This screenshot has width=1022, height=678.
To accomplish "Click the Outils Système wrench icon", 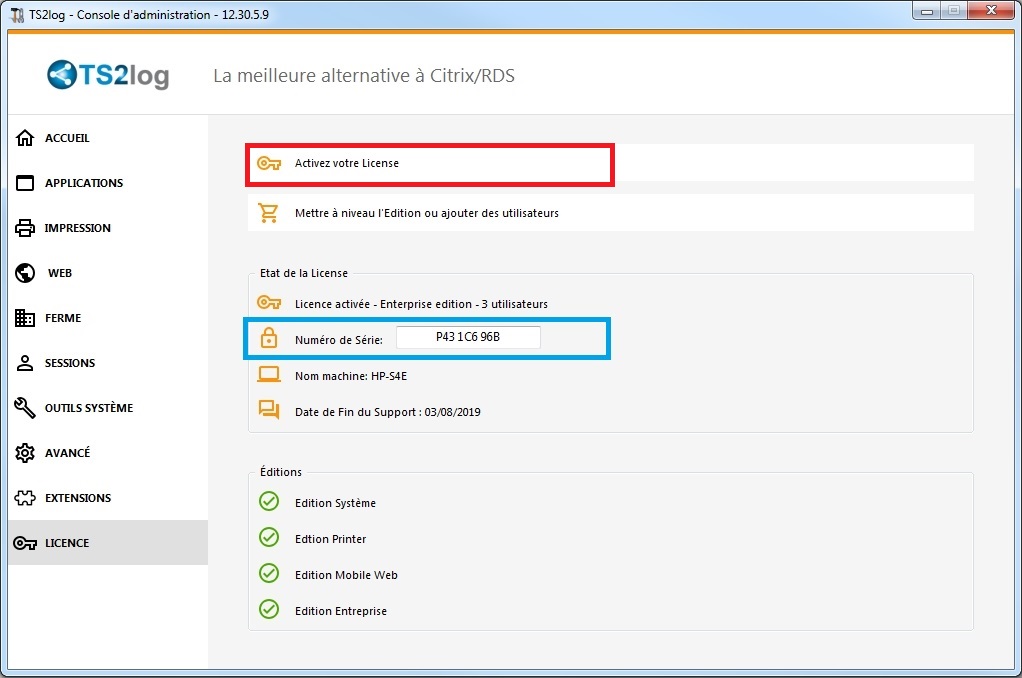I will click(25, 407).
